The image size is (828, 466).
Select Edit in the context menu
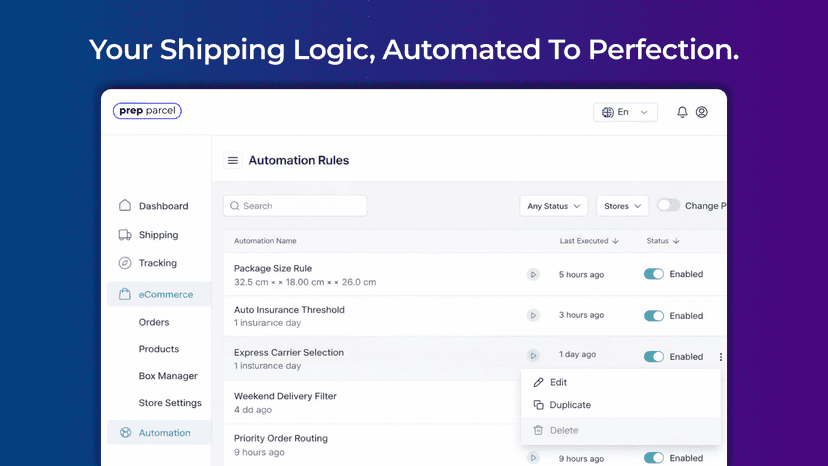coord(620,382)
